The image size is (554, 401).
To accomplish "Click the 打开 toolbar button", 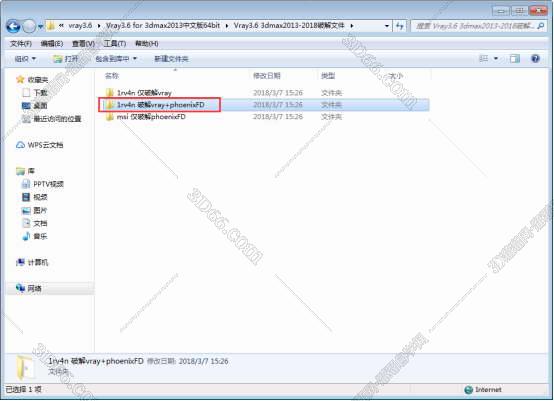I will [66, 59].
